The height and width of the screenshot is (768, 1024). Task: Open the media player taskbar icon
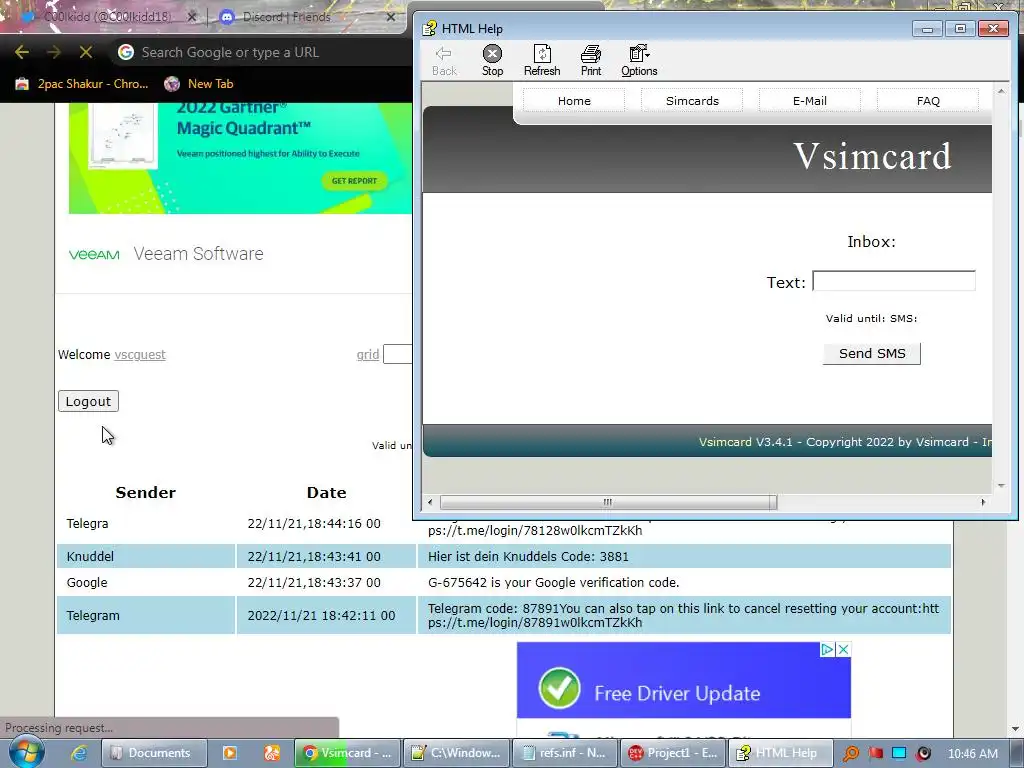230,753
